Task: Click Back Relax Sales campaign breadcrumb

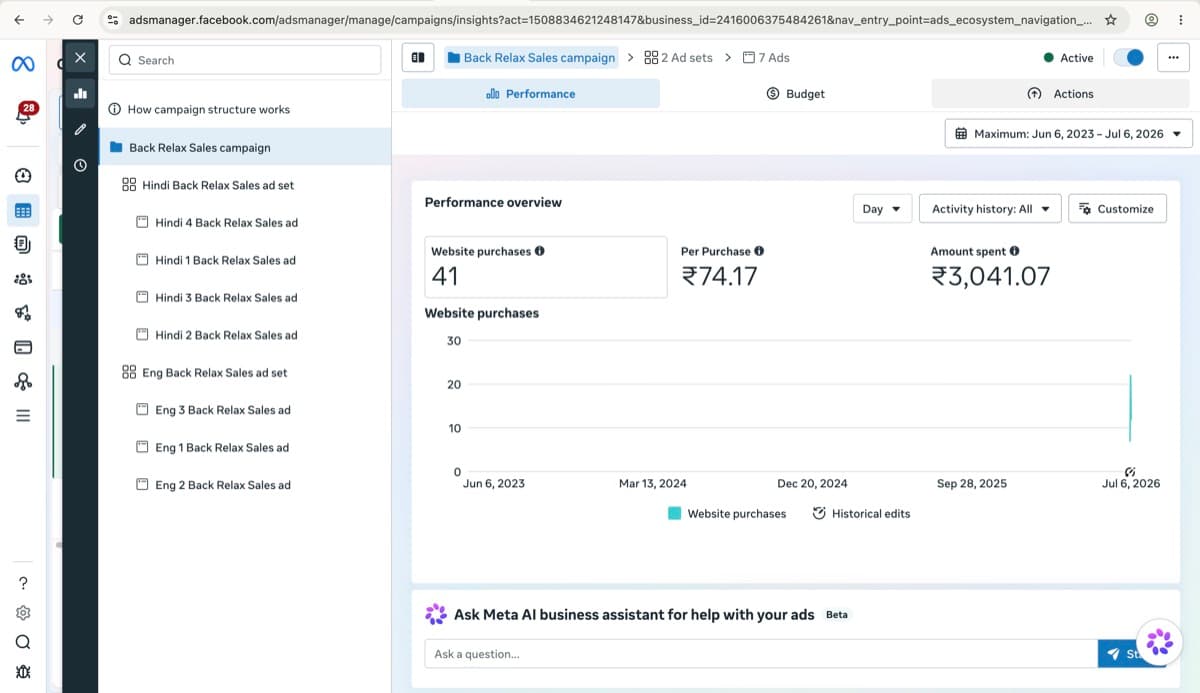Action: coord(531,58)
